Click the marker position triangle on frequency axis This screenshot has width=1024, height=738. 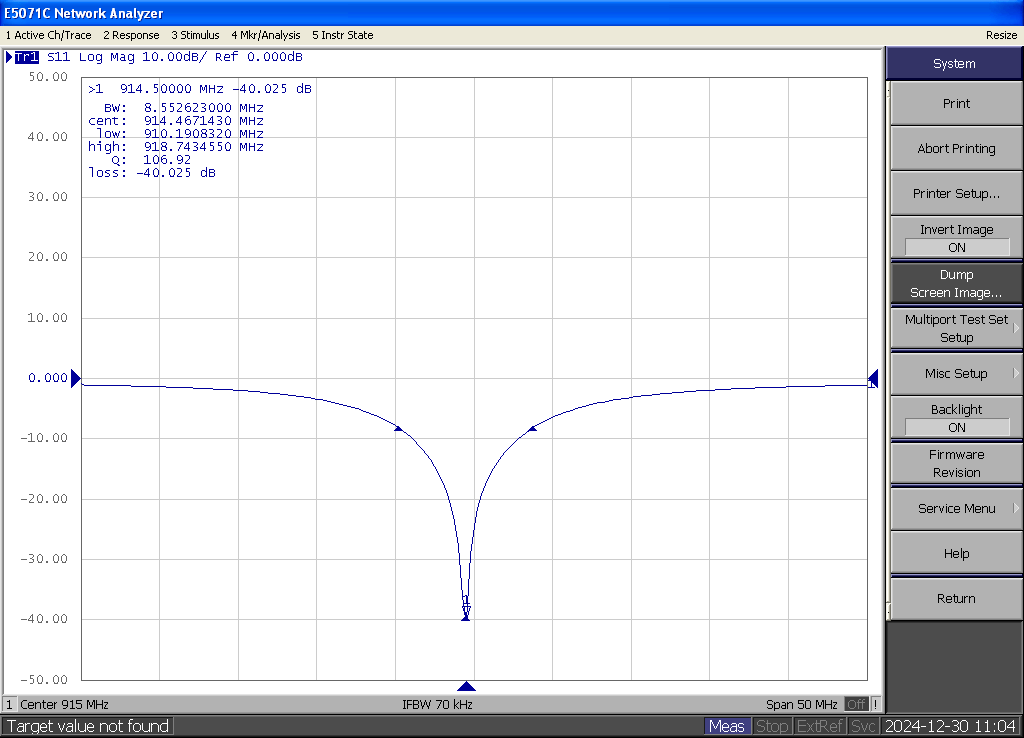(x=466, y=686)
